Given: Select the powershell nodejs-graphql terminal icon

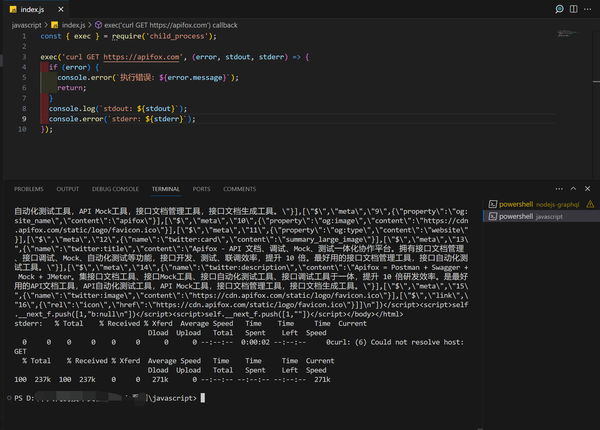Looking at the screenshot, I should tap(490, 204).
